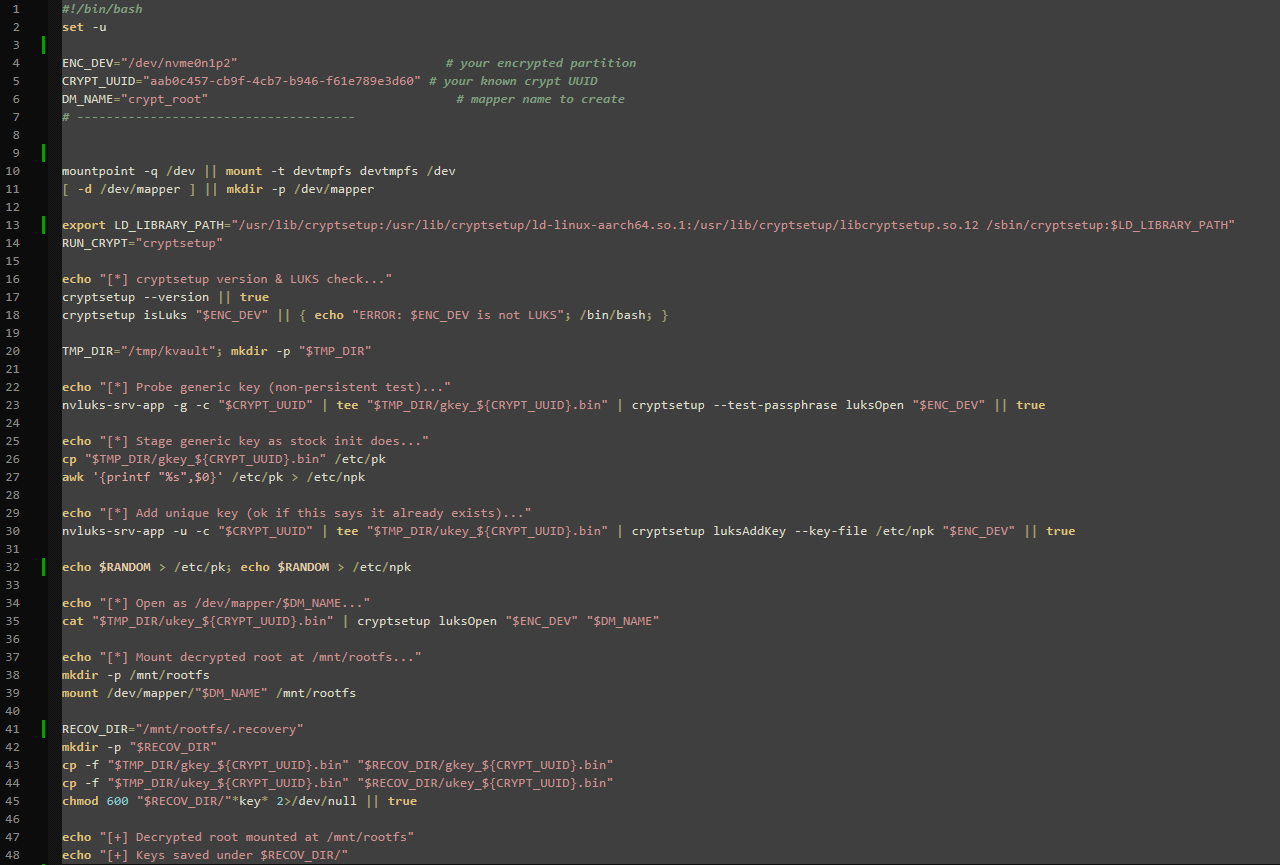The image size is (1280, 865).
Task: Click the "# mapper name to create" comment
Action: (540, 99)
